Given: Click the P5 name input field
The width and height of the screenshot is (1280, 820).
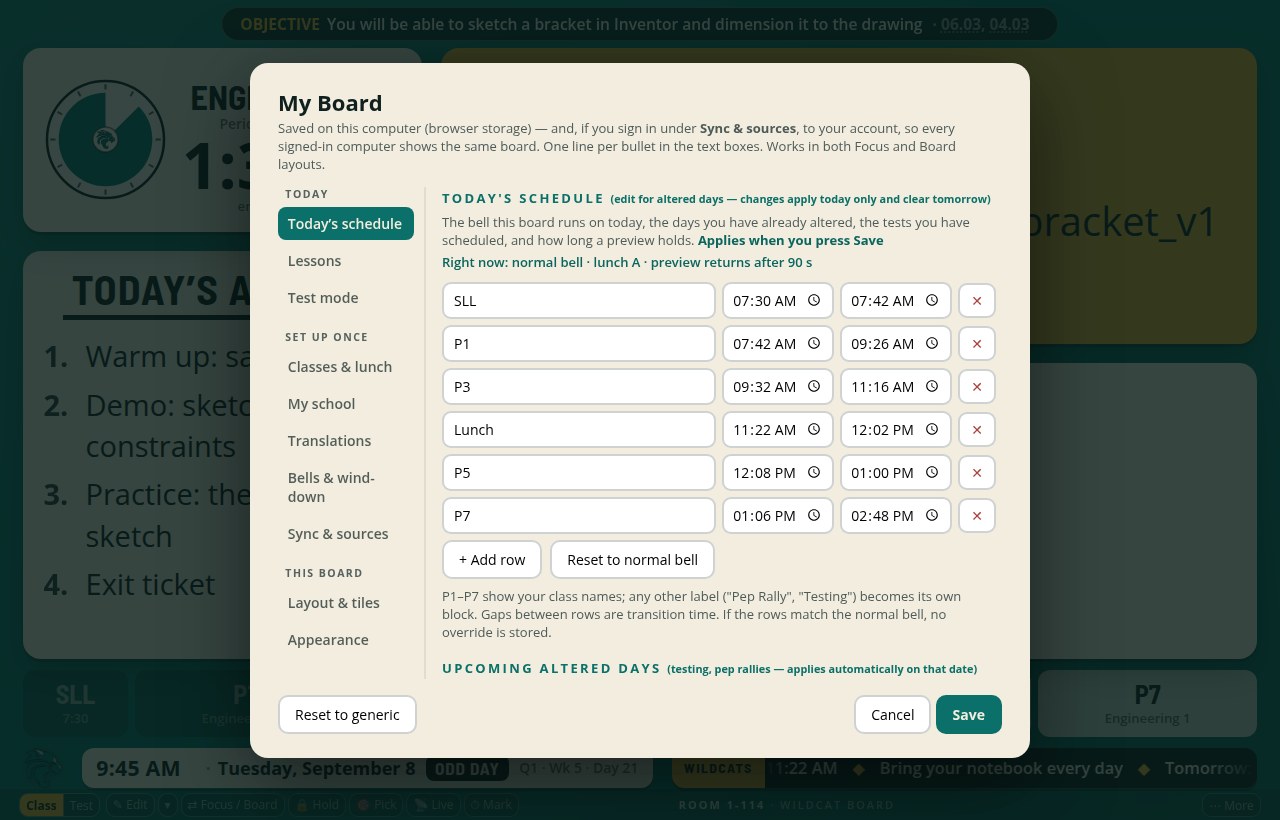Looking at the screenshot, I should (x=579, y=472).
